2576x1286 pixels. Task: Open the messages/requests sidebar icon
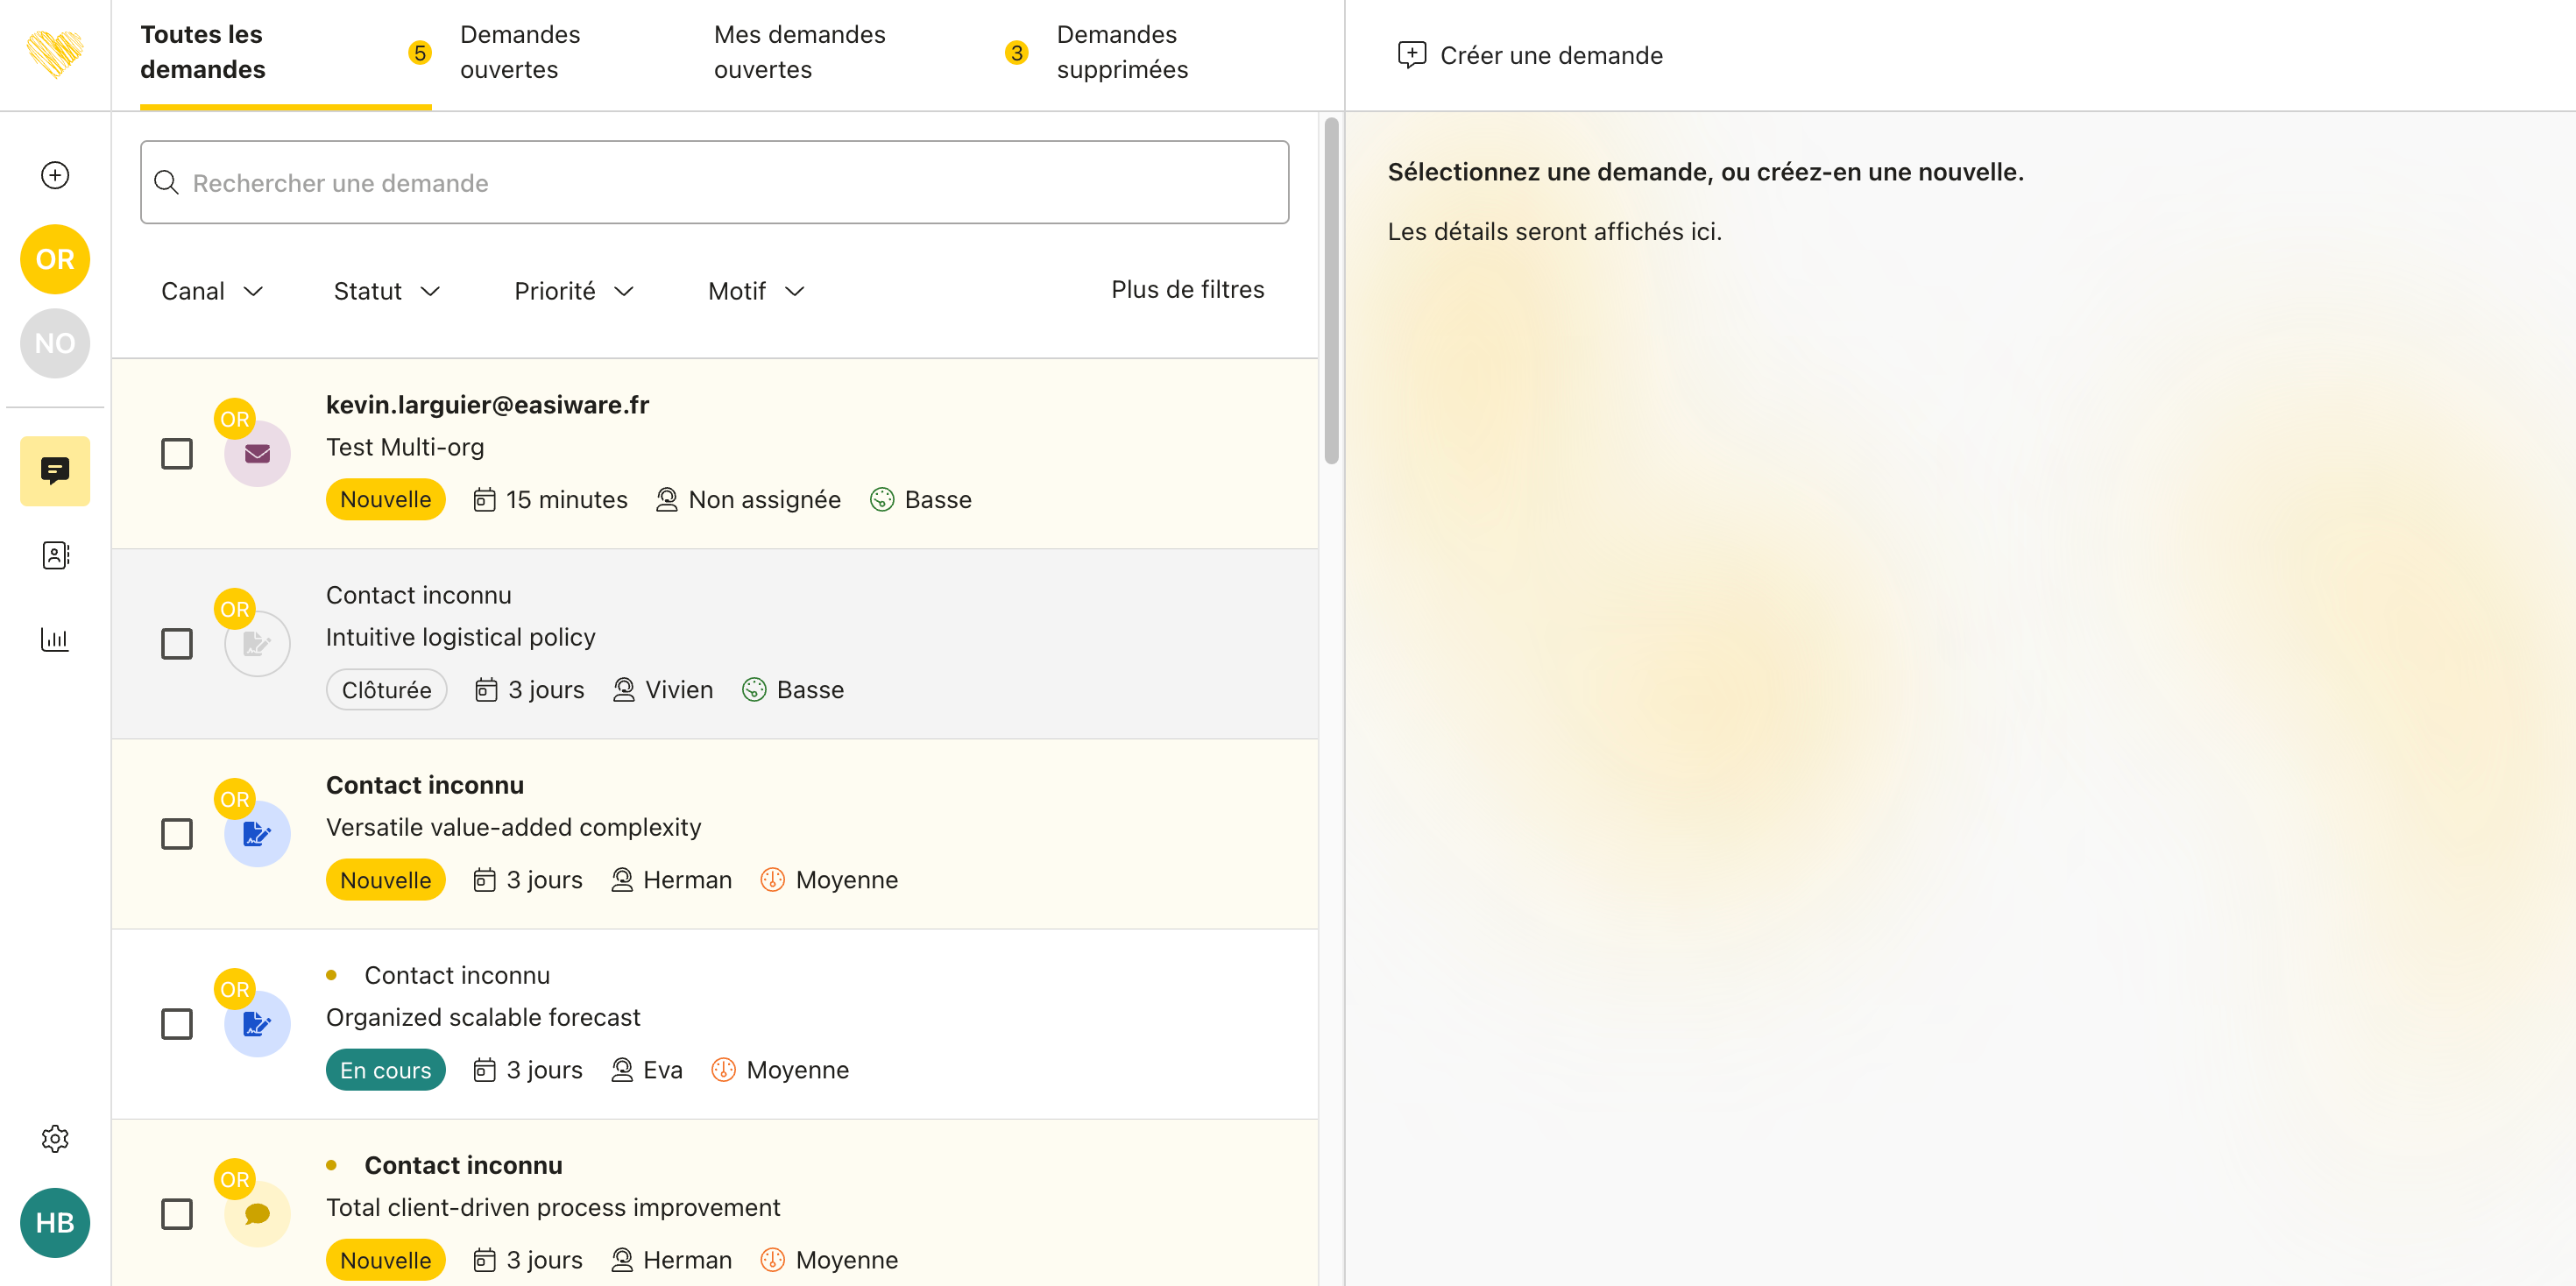[55, 470]
